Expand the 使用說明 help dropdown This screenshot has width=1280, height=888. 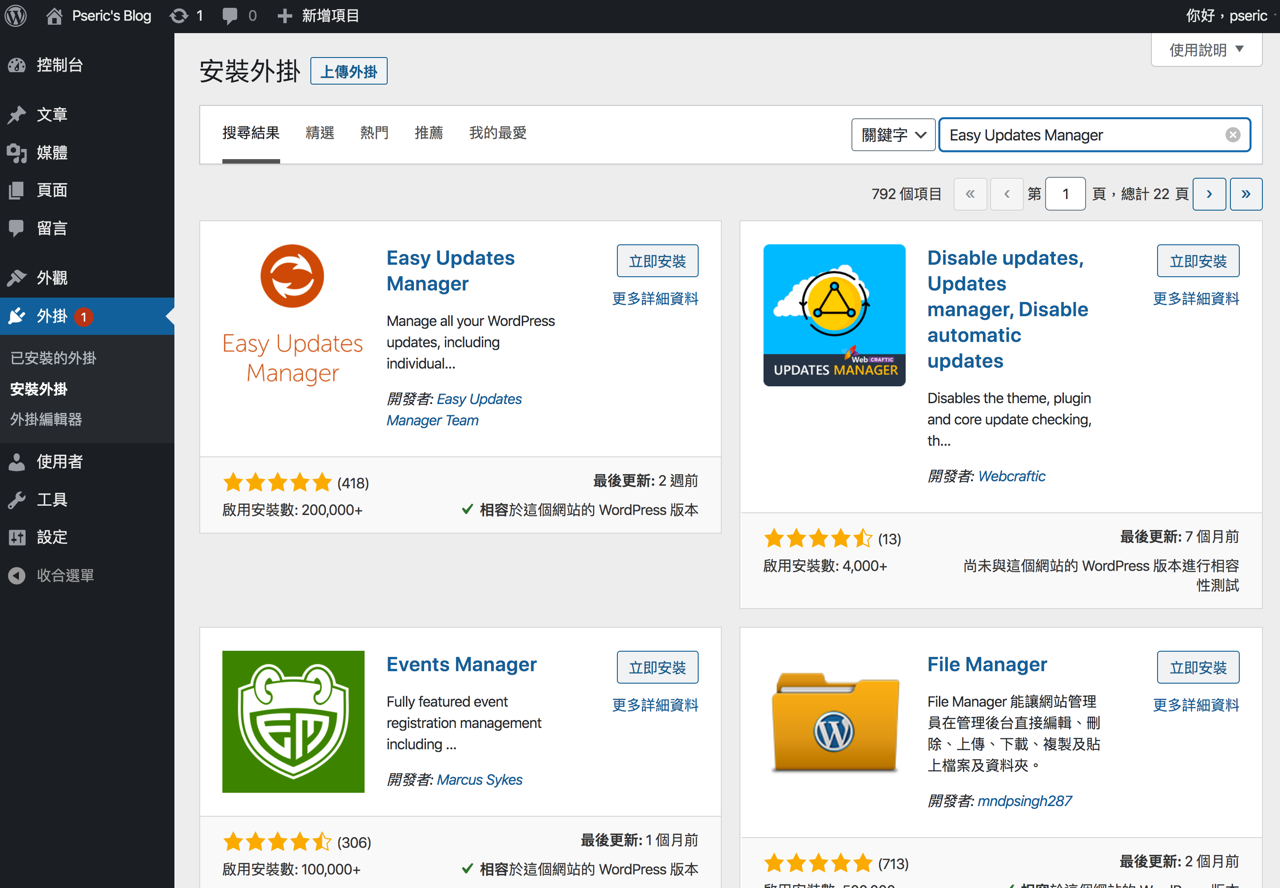(x=1207, y=50)
